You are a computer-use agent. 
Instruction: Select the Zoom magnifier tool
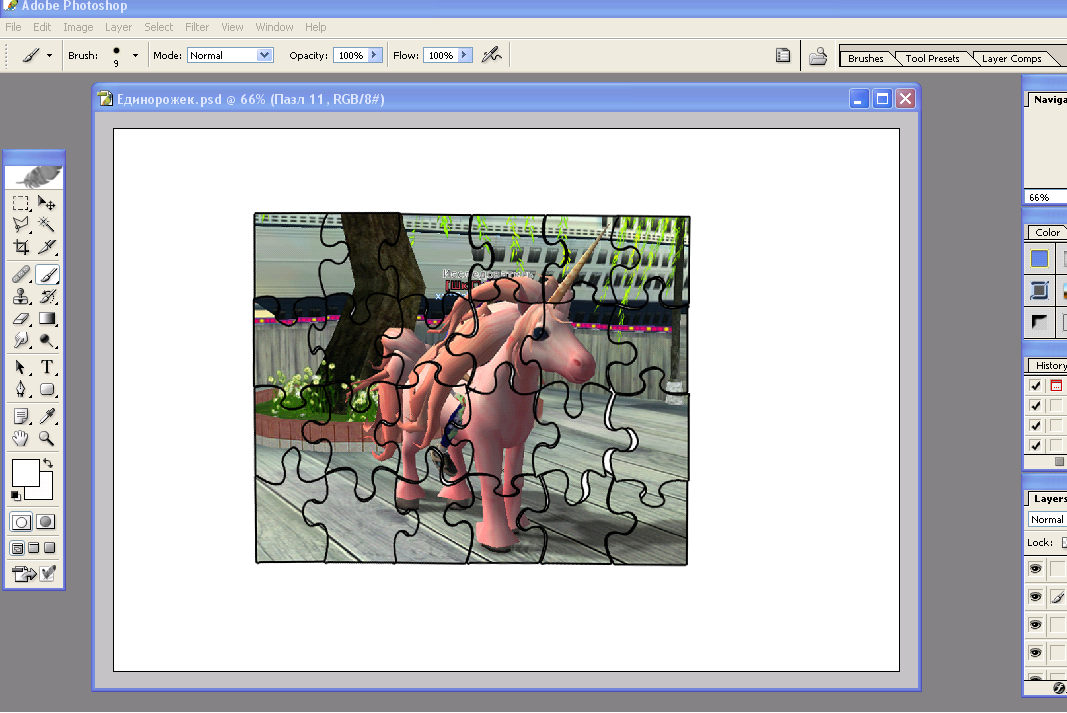click(47, 438)
